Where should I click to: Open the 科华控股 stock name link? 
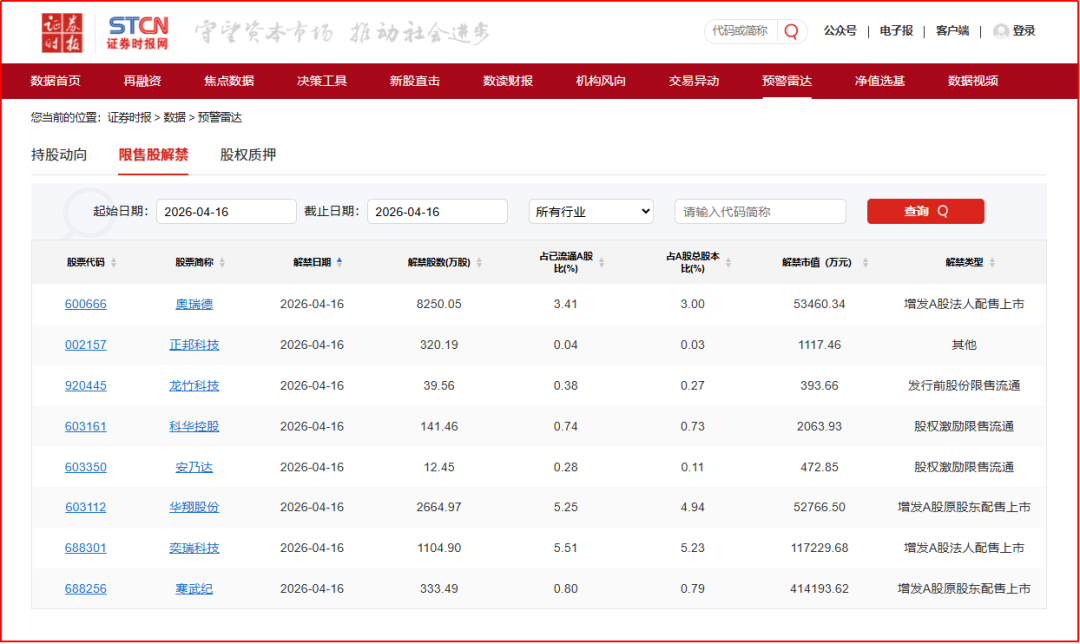[194, 426]
